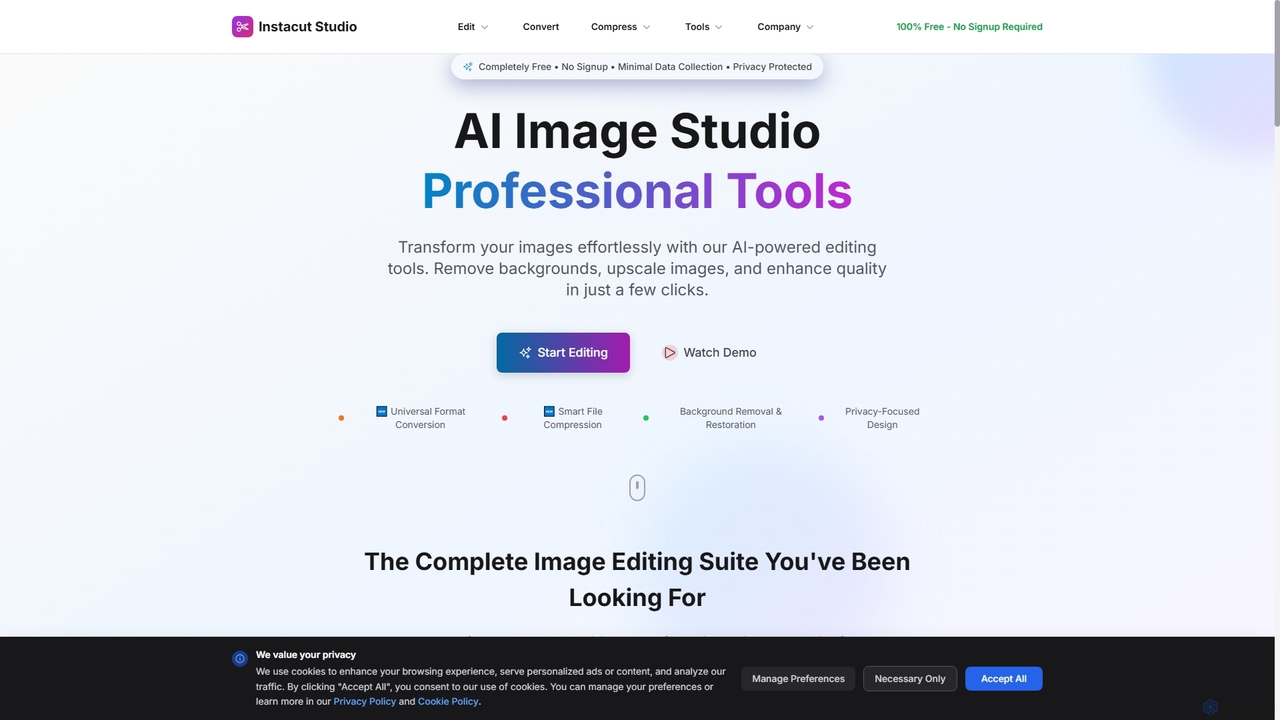Click the Completely Free • No Signup badge text
The width and height of the screenshot is (1280, 720).
click(x=645, y=67)
